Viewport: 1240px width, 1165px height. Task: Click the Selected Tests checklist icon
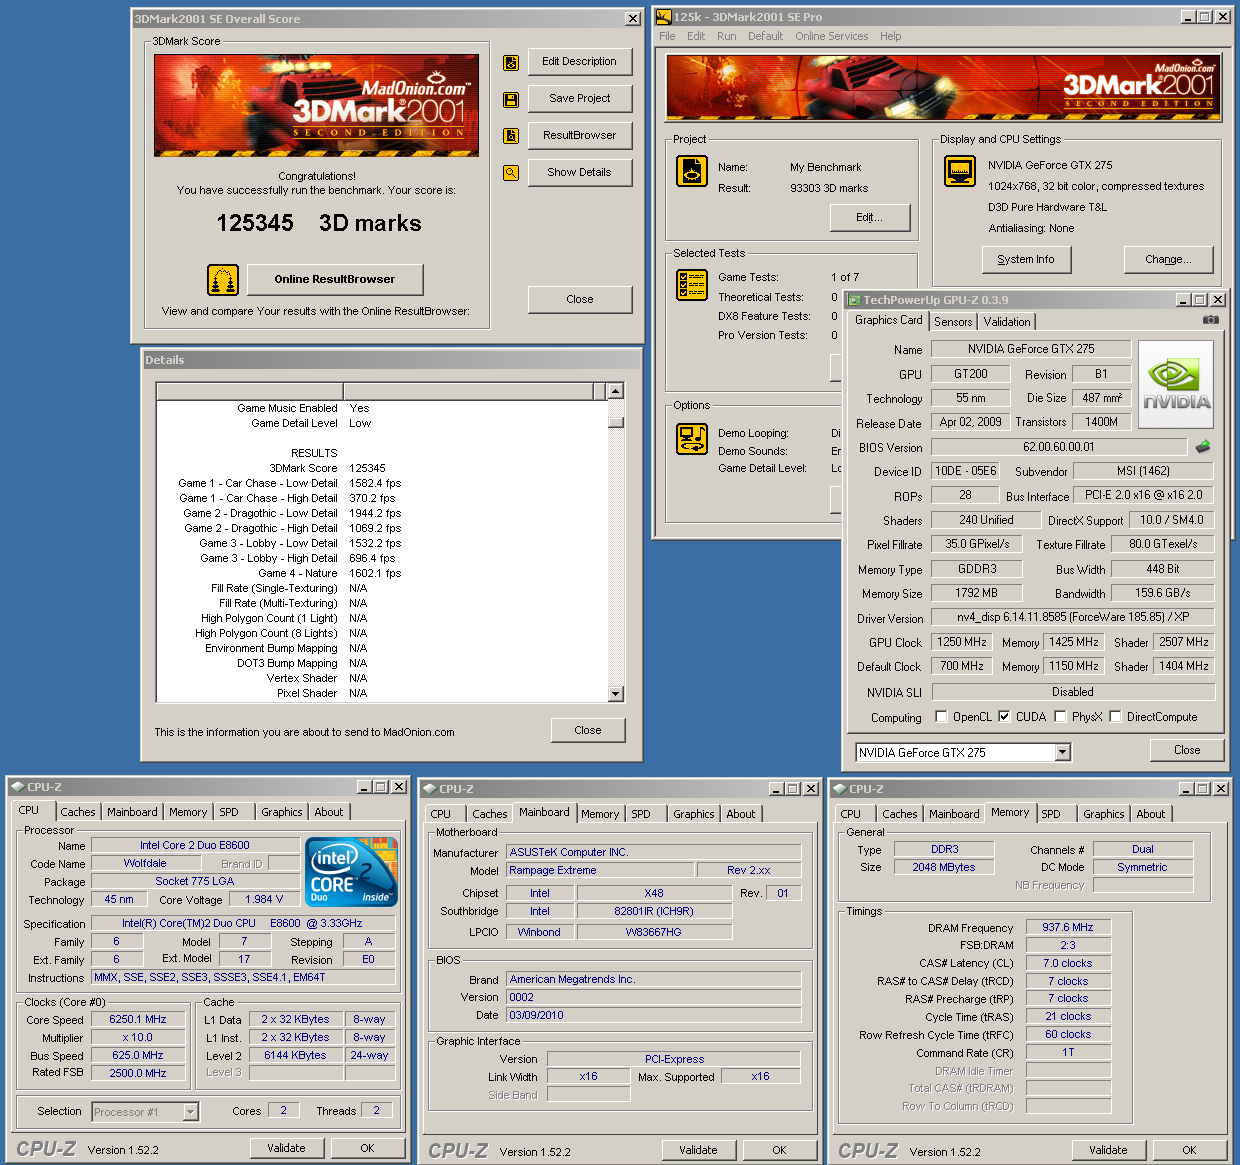click(692, 285)
